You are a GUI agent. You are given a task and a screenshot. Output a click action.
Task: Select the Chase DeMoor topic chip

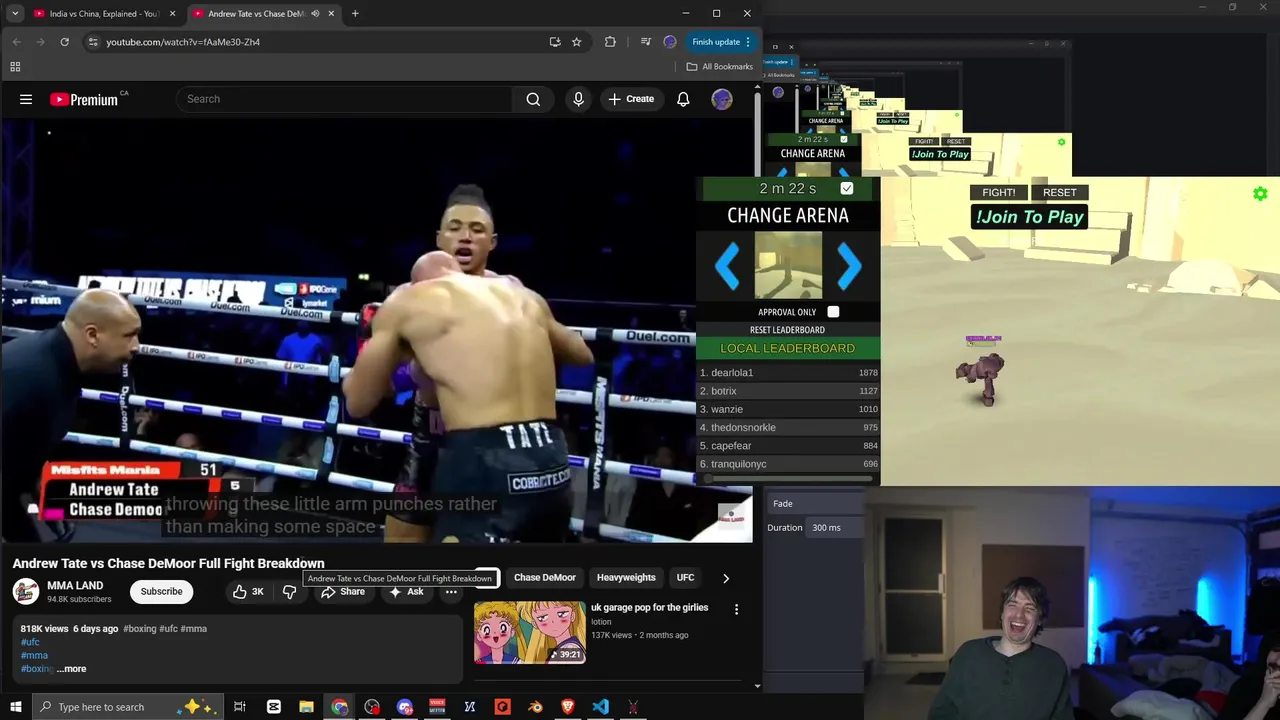(x=545, y=578)
